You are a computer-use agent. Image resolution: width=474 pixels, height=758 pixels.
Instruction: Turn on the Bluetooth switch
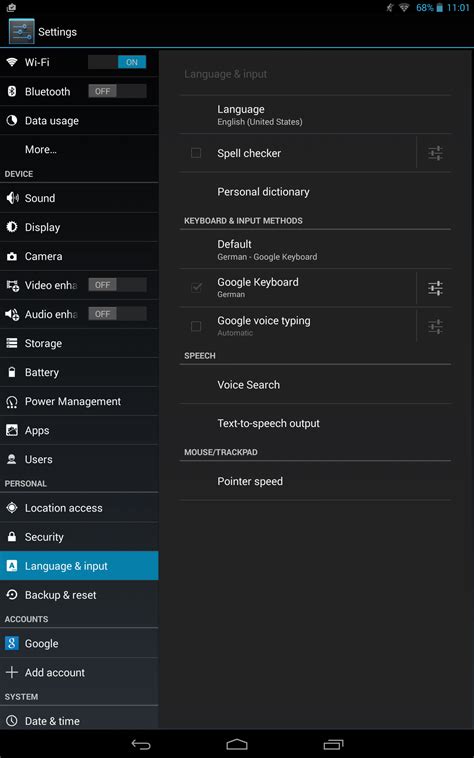(x=117, y=91)
